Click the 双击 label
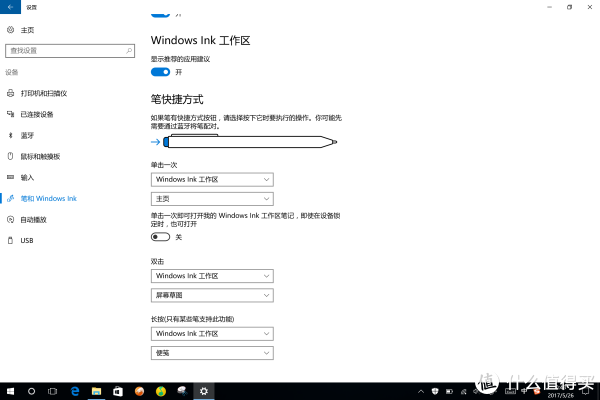The width and height of the screenshot is (600, 400). pyautogui.click(x=157, y=261)
